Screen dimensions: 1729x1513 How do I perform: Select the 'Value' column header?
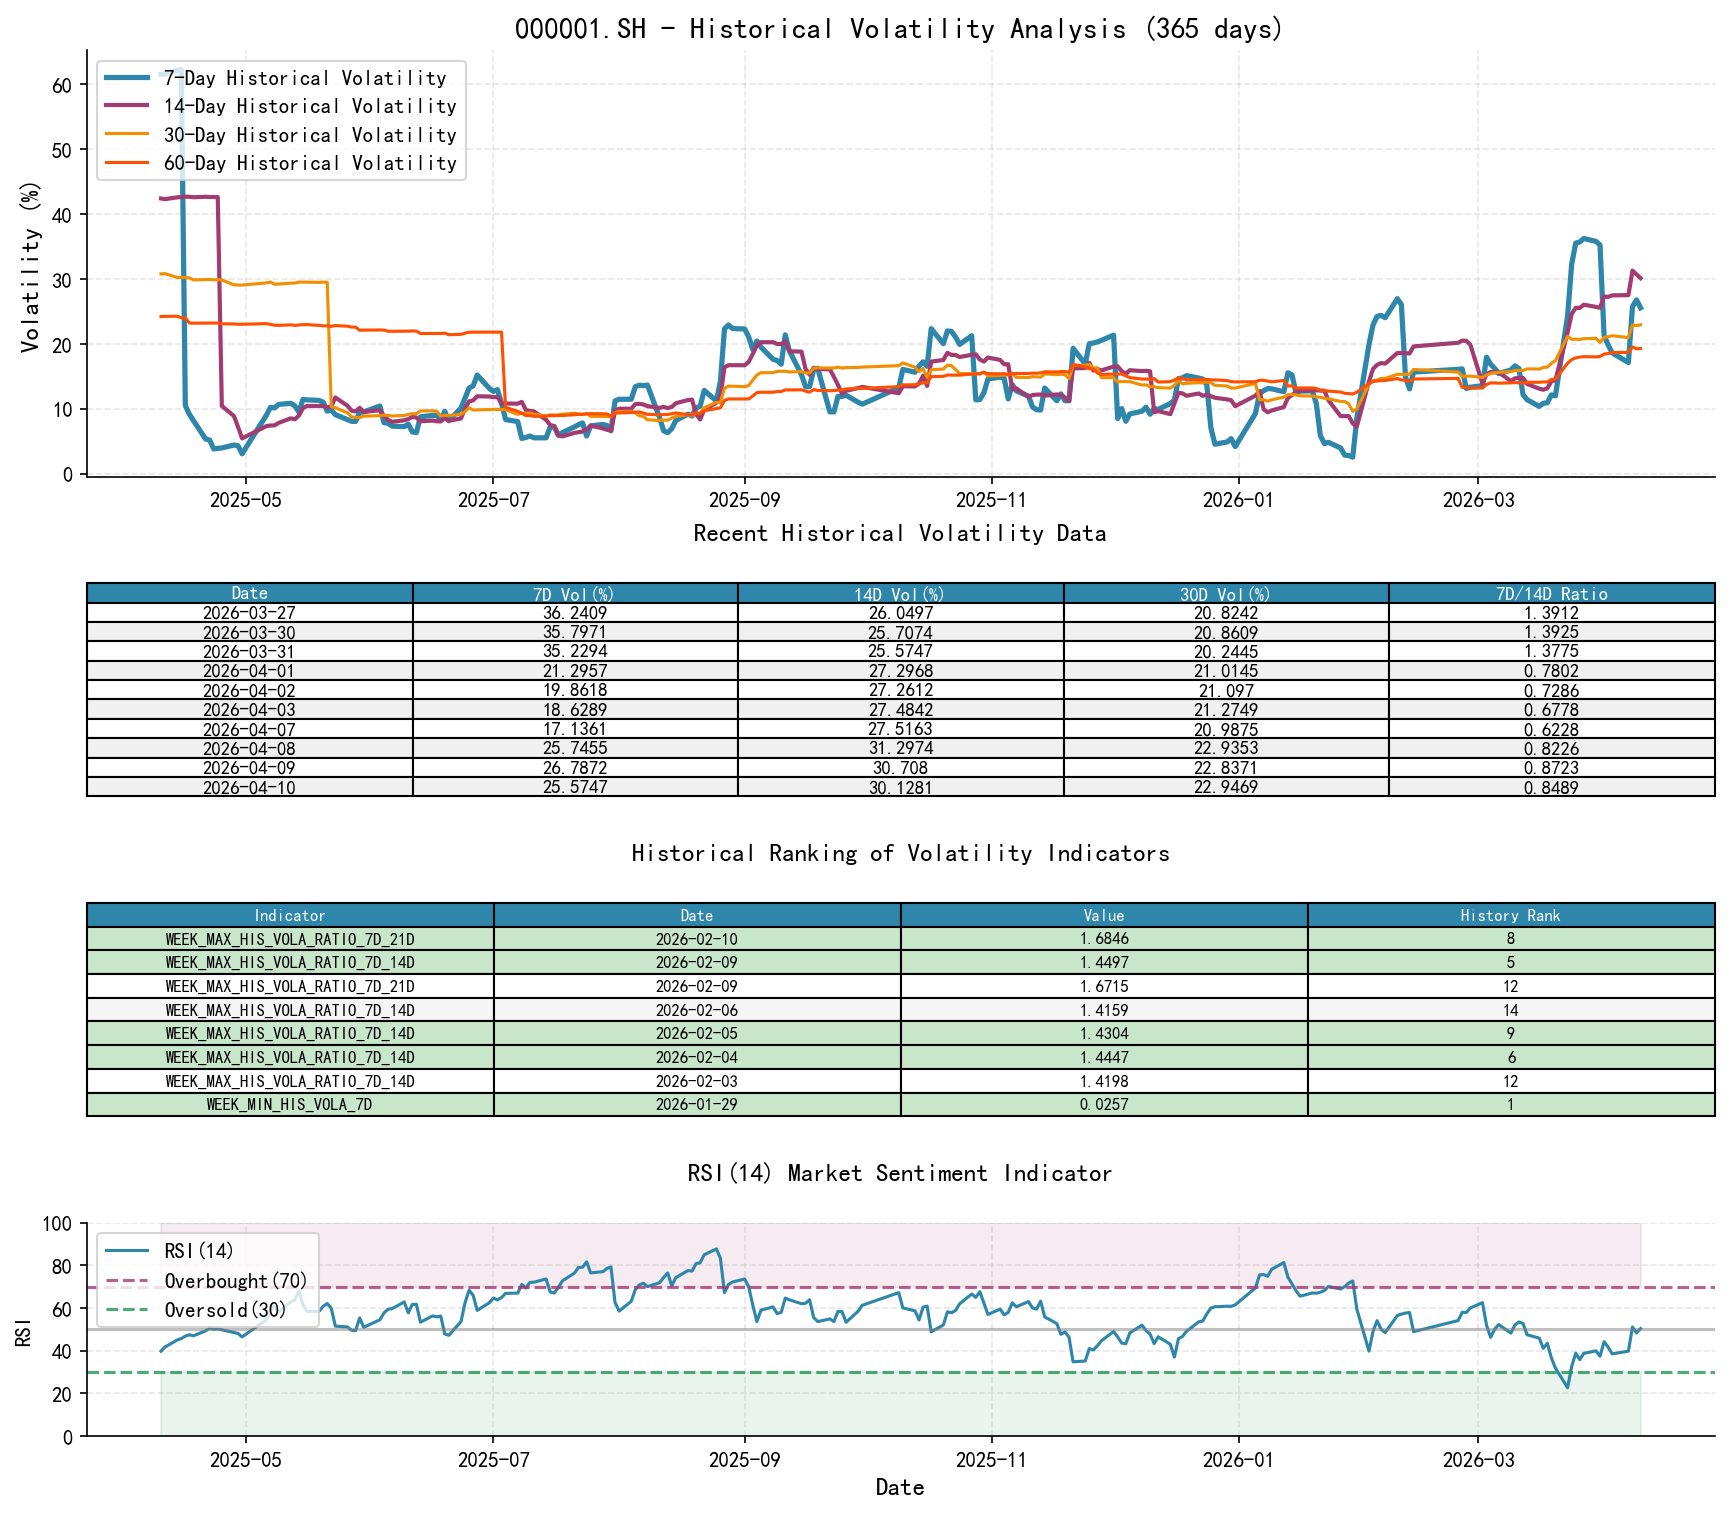(x=1104, y=915)
